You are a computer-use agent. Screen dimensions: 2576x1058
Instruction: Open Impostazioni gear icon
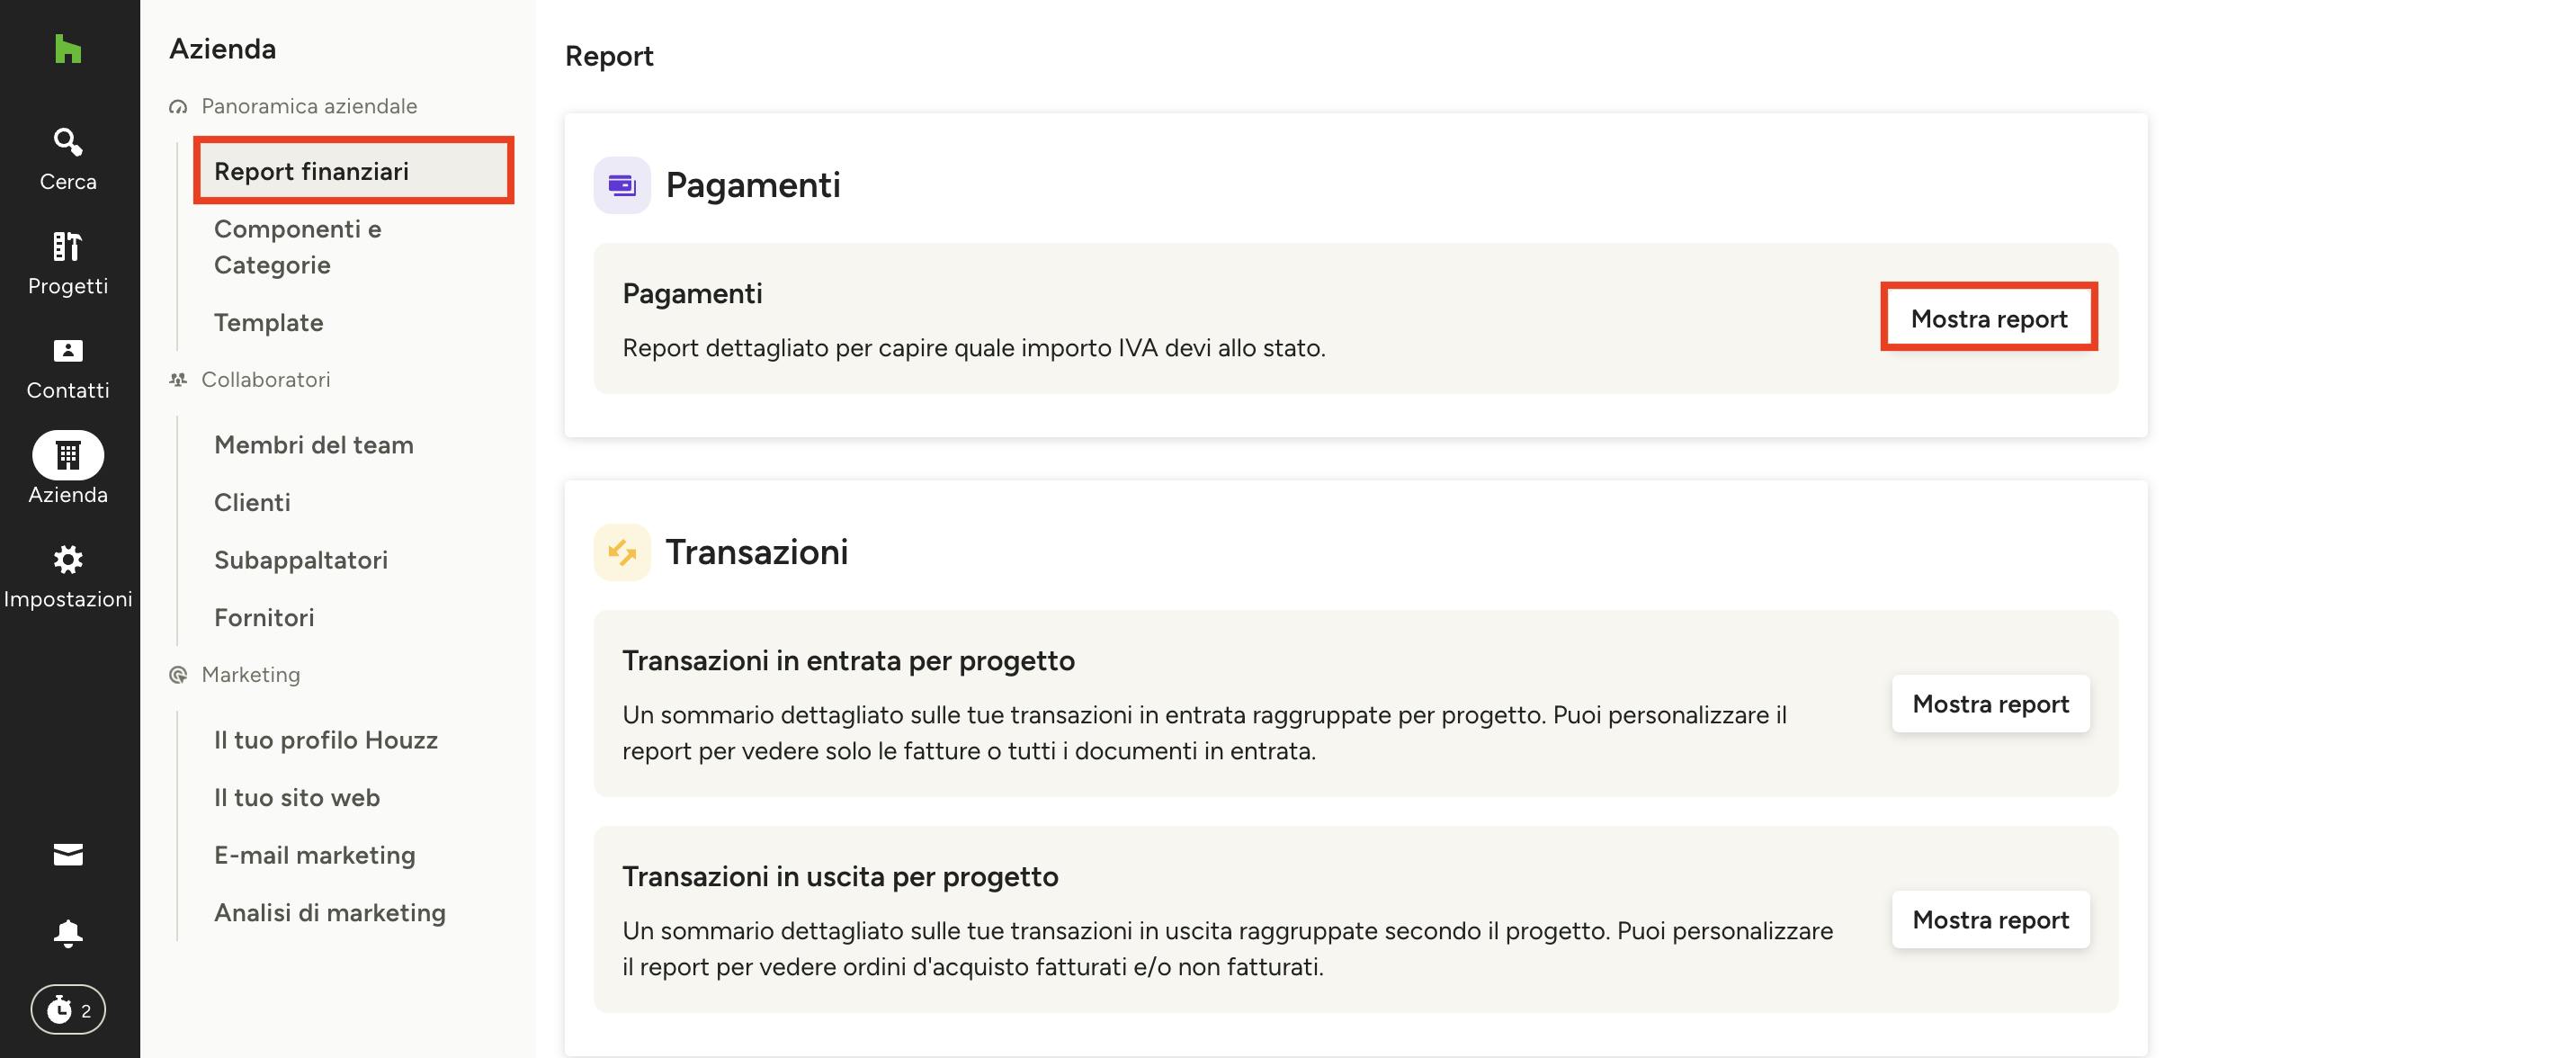[68, 559]
